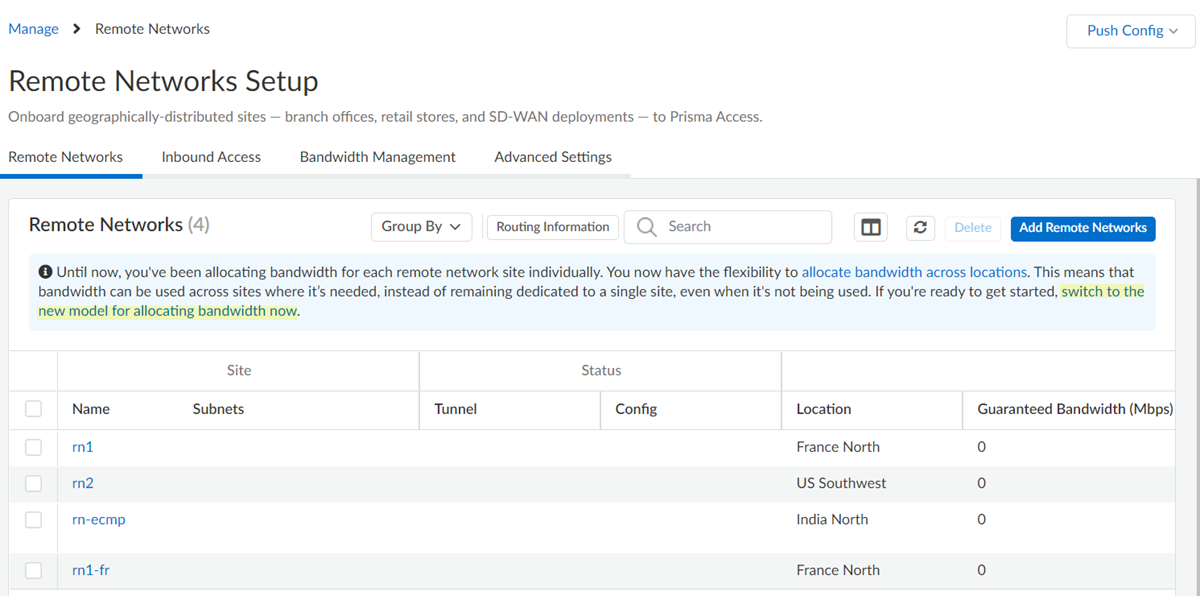The image size is (1200, 596).
Task: Navigate back via the Manage breadcrumb
Action: tap(33, 29)
